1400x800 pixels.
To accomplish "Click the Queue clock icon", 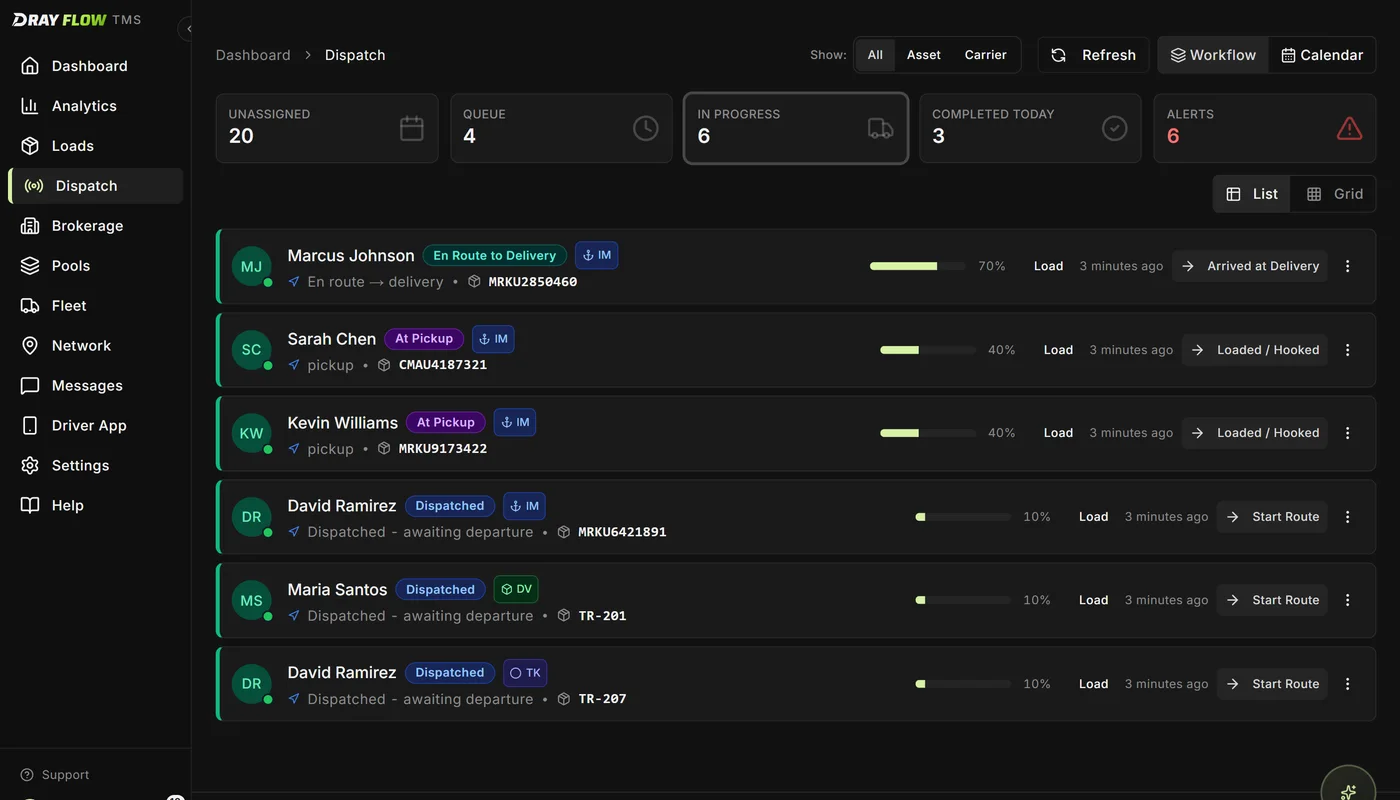I will (646, 128).
